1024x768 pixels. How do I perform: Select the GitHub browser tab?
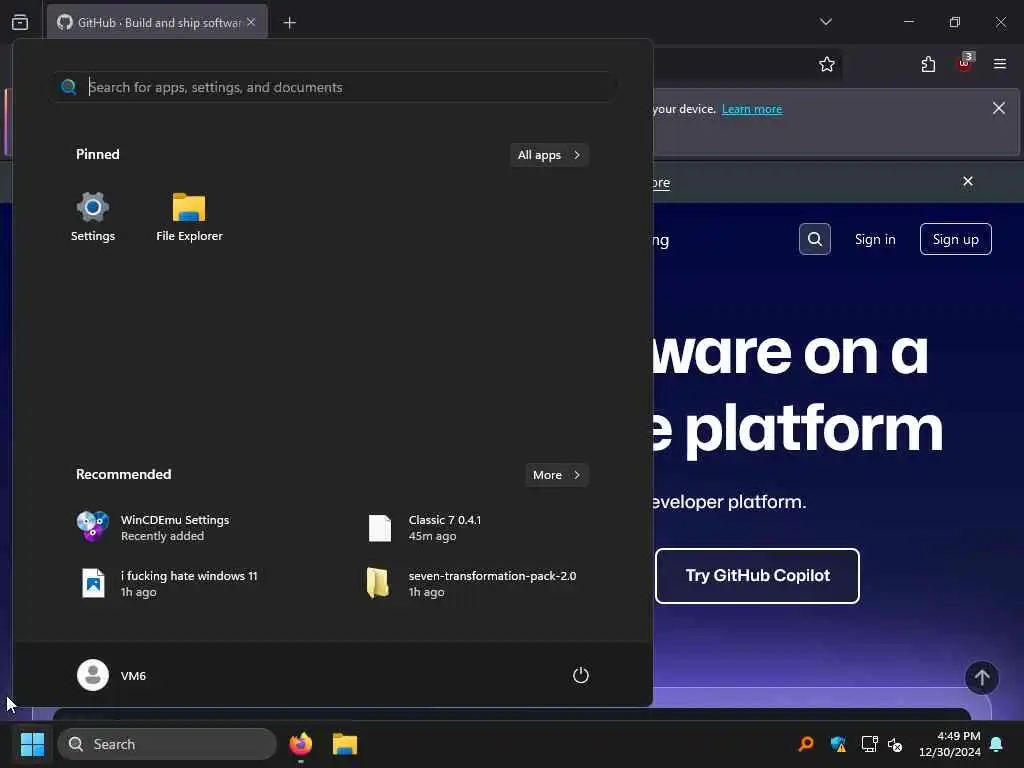157,23
